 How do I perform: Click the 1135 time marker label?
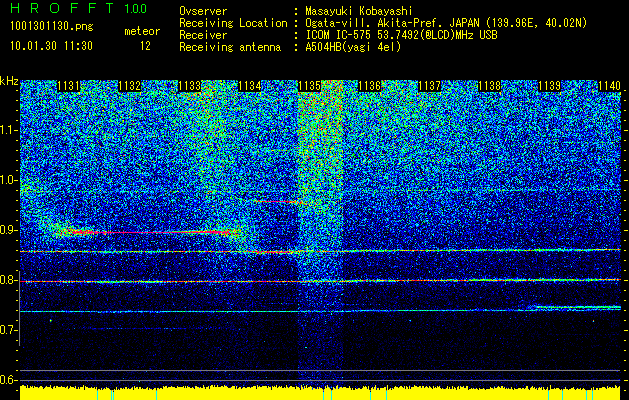click(x=309, y=86)
